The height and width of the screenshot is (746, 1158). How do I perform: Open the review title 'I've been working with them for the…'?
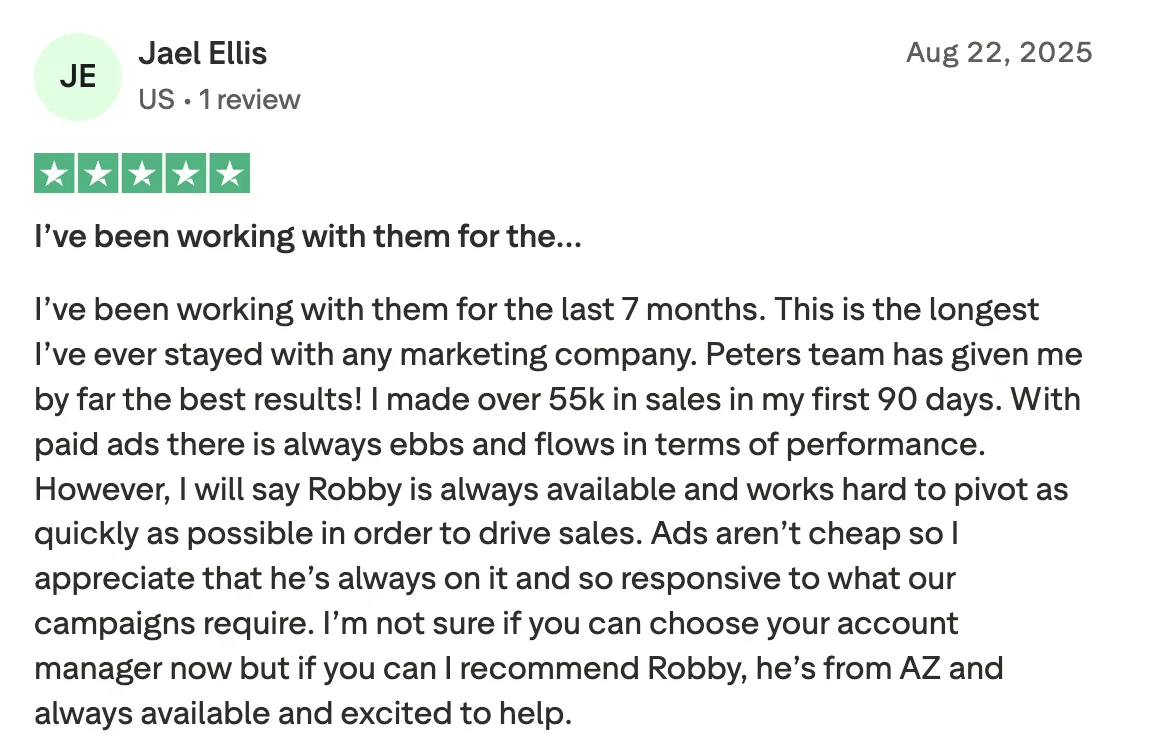(308, 237)
